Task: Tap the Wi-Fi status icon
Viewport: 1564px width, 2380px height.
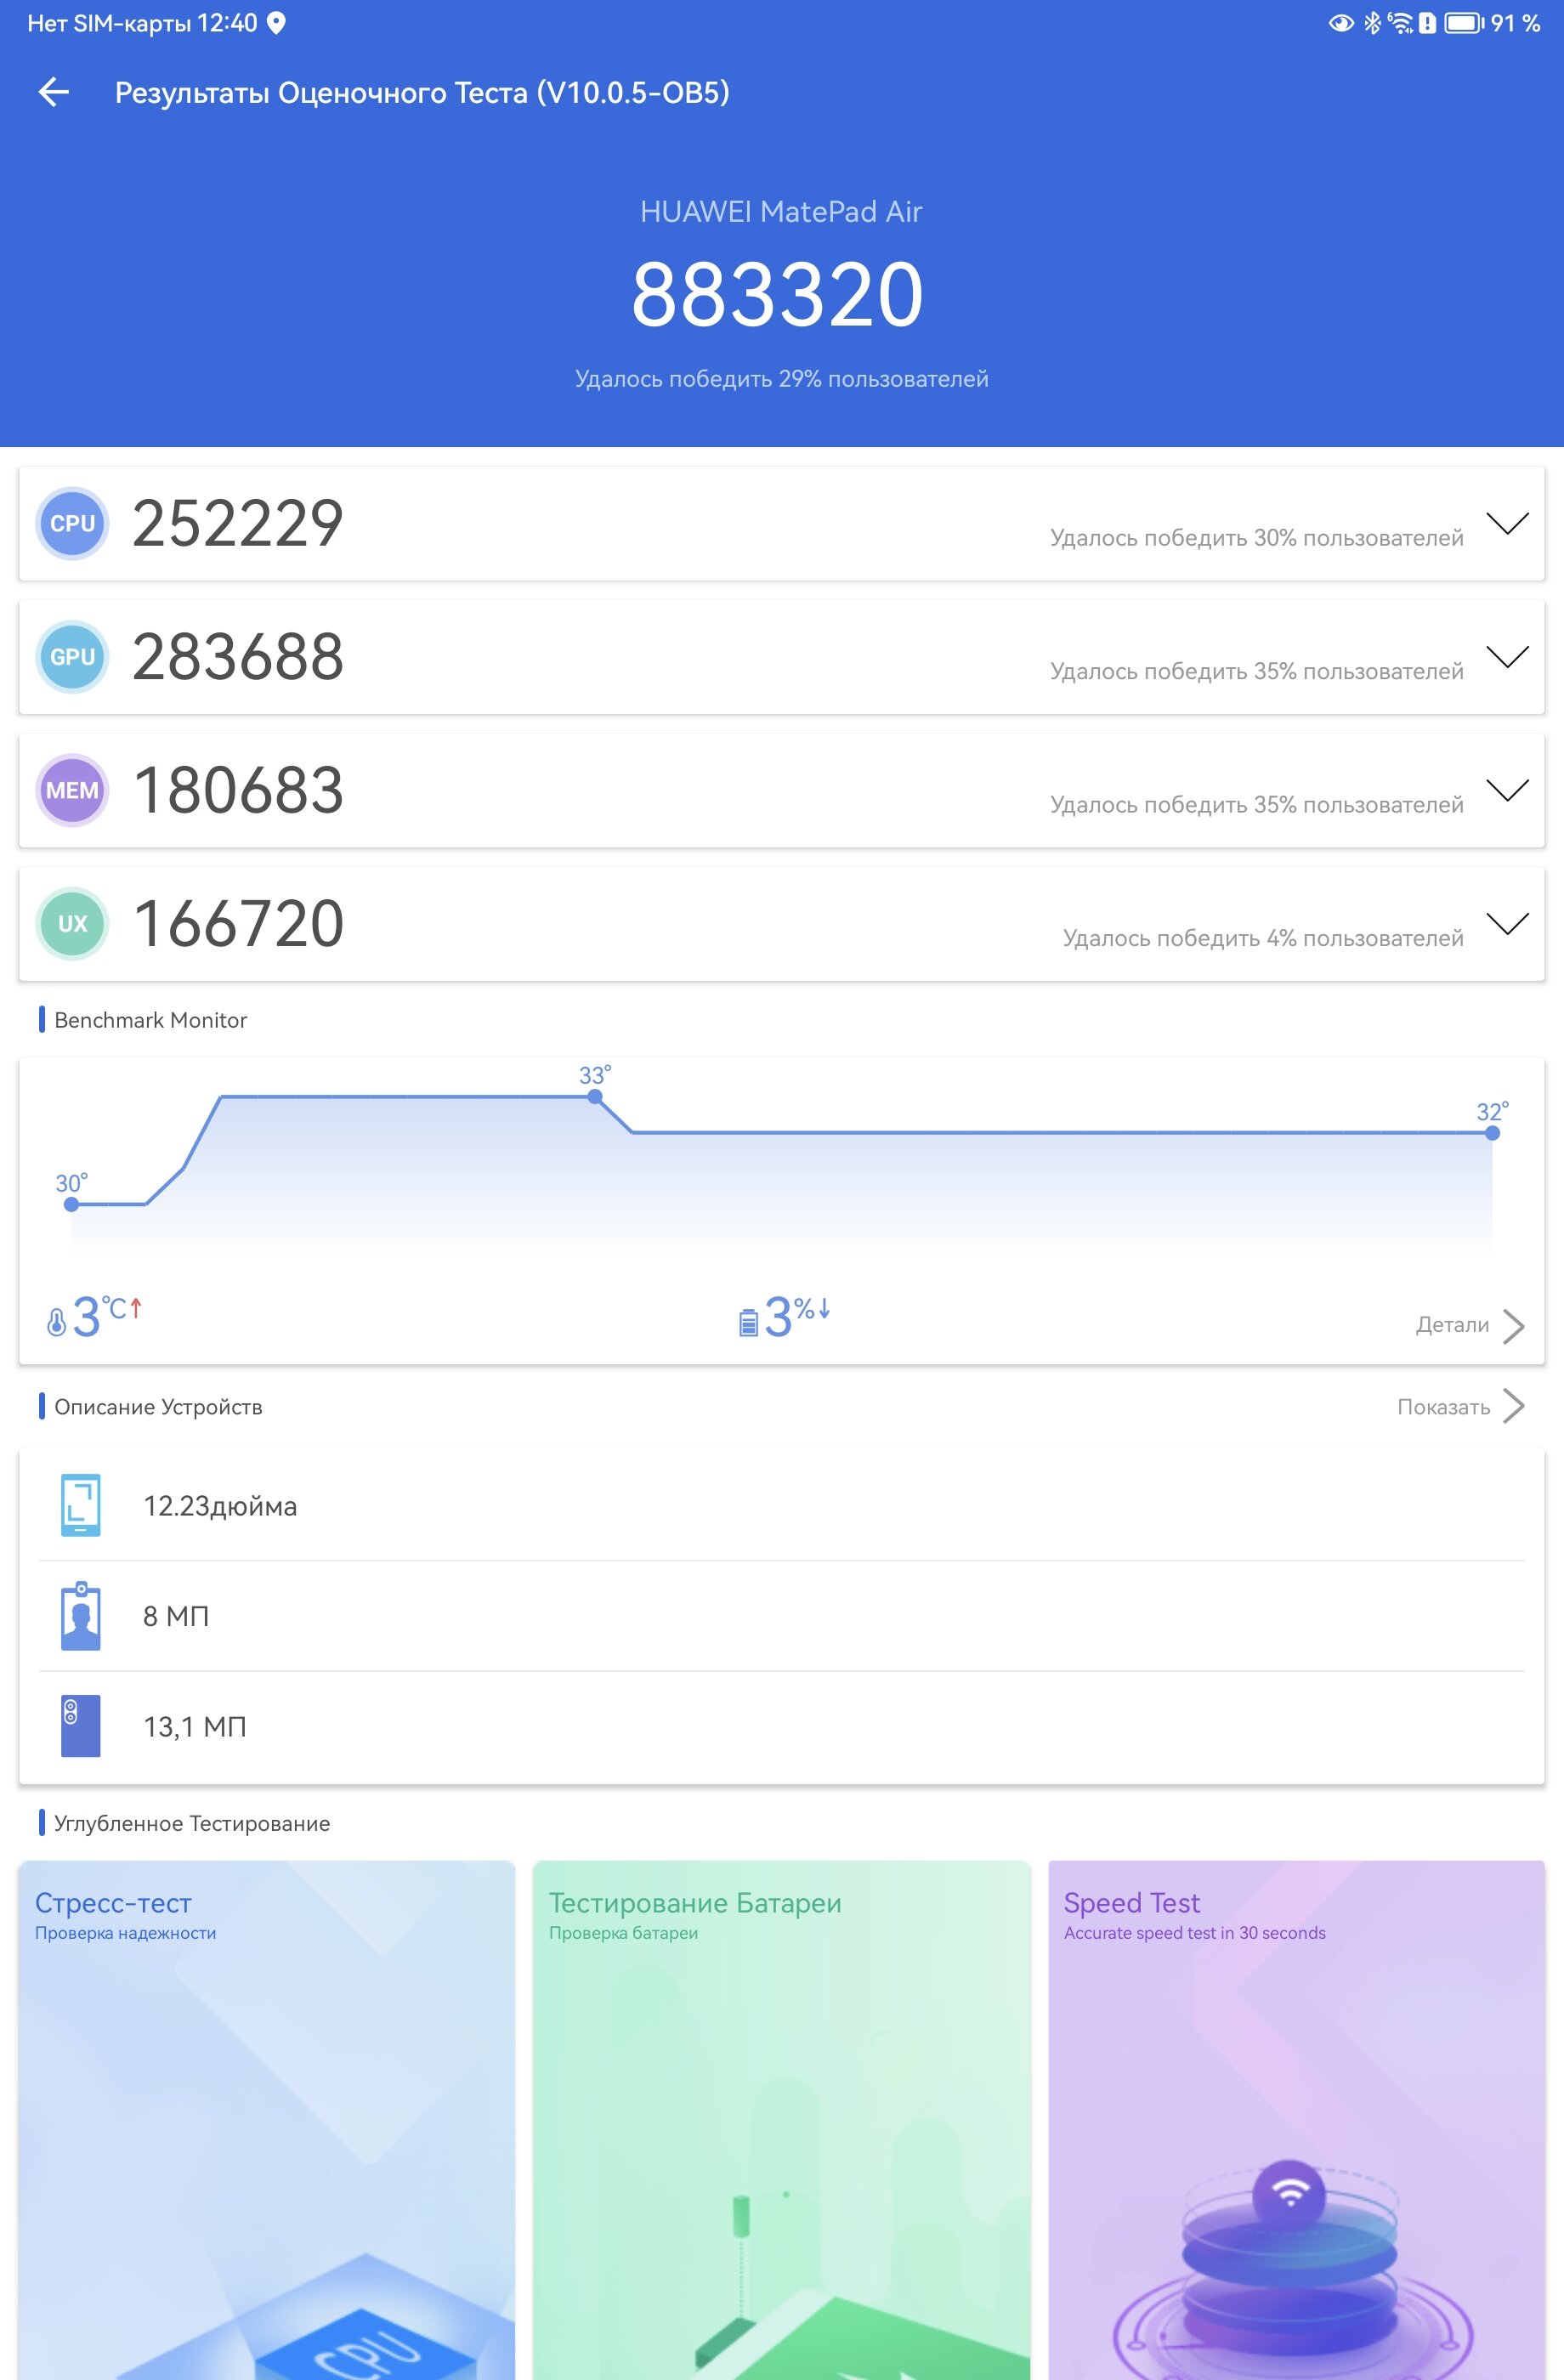Action: coord(1400,23)
